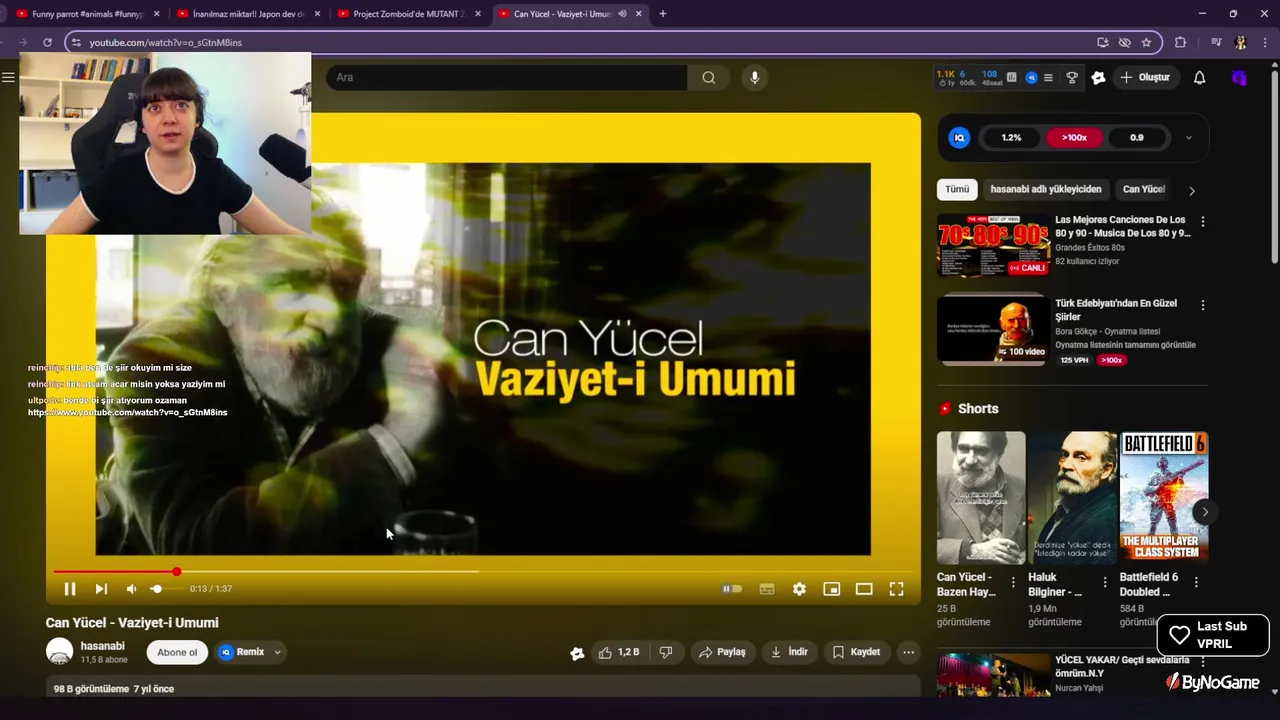Mute the video player speaker icon

coord(131,589)
